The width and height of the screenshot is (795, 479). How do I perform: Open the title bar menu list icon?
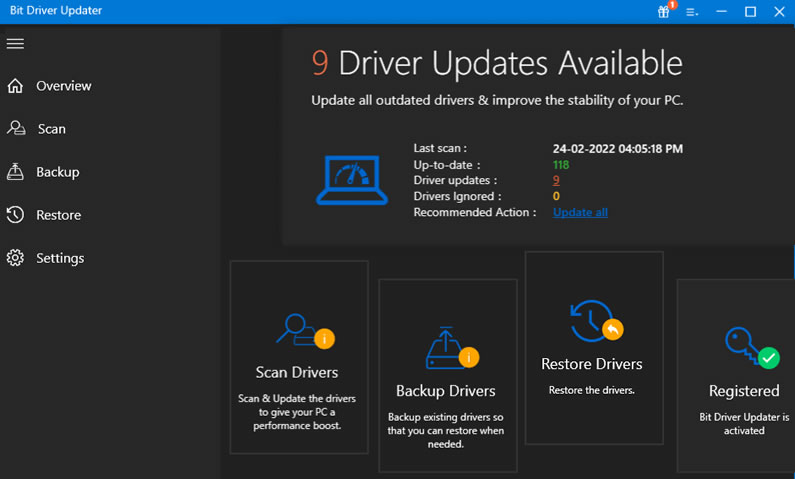click(692, 12)
